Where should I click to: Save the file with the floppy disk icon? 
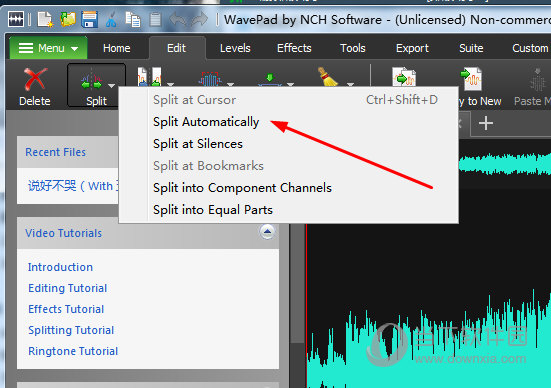tap(90, 19)
